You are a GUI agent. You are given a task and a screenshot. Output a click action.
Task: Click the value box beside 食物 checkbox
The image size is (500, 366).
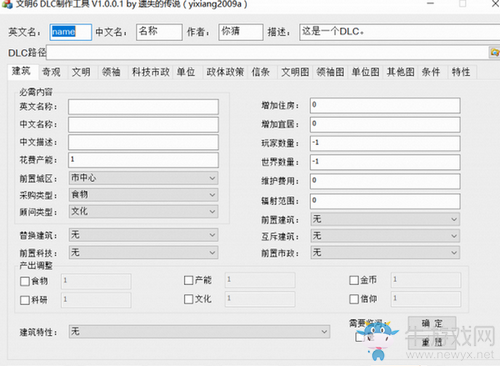[x=96, y=281]
